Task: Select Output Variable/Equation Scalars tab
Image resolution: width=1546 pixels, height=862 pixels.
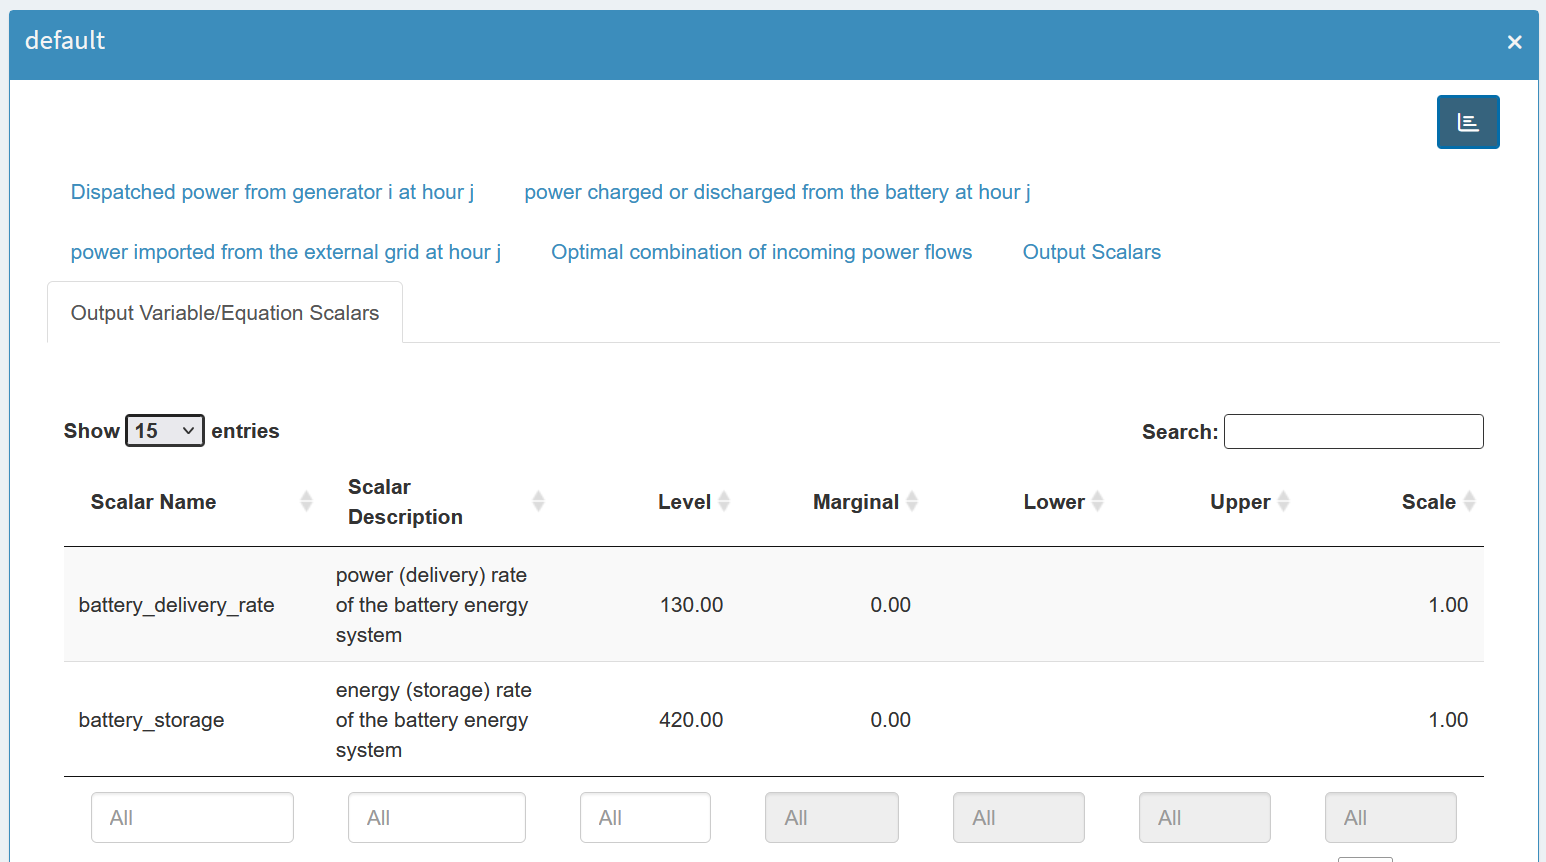Action: pyautogui.click(x=225, y=313)
